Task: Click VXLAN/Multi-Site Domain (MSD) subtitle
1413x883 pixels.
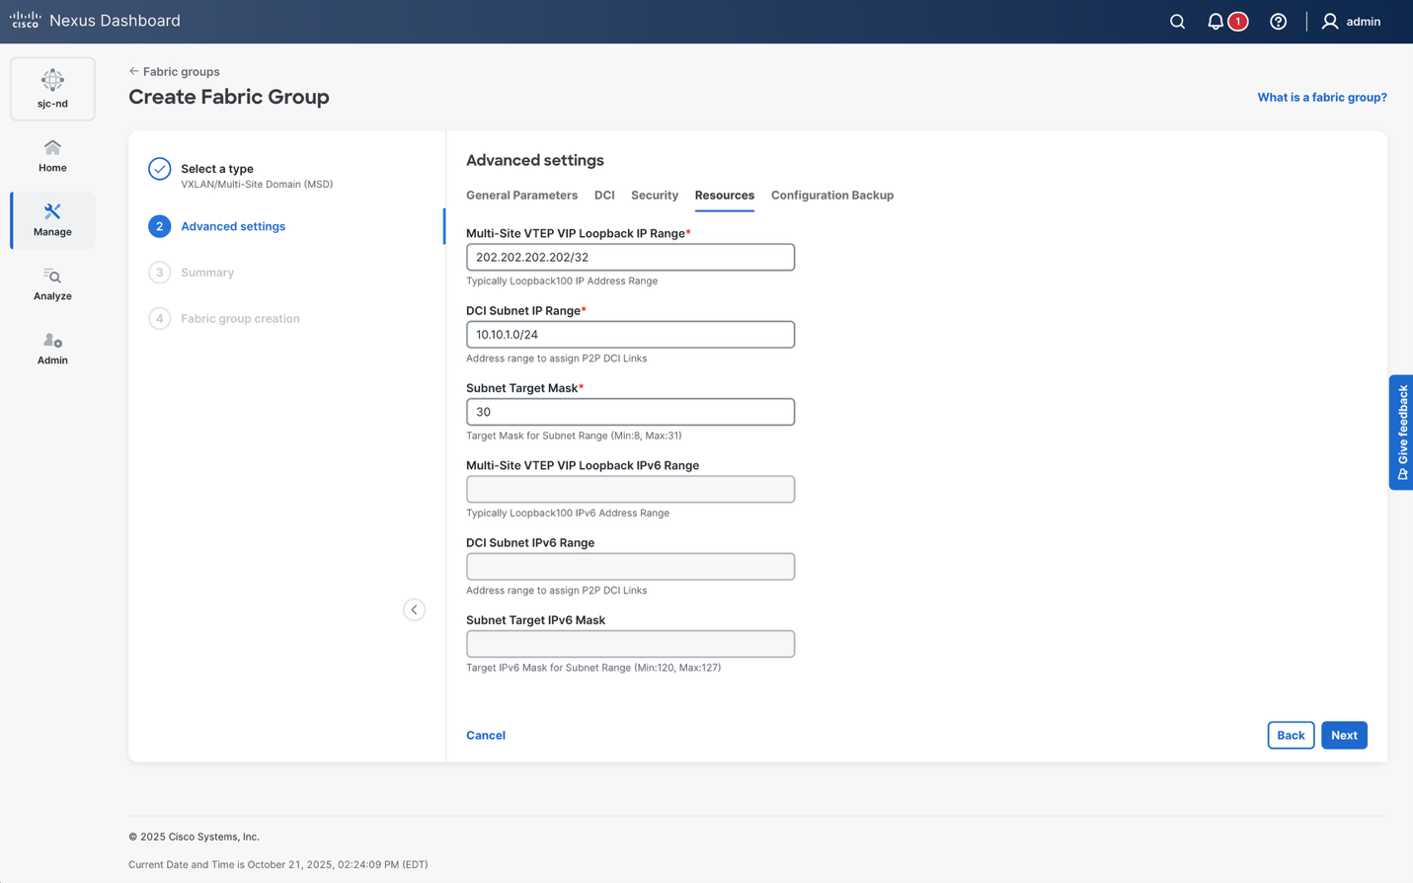Action: (257, 184)
